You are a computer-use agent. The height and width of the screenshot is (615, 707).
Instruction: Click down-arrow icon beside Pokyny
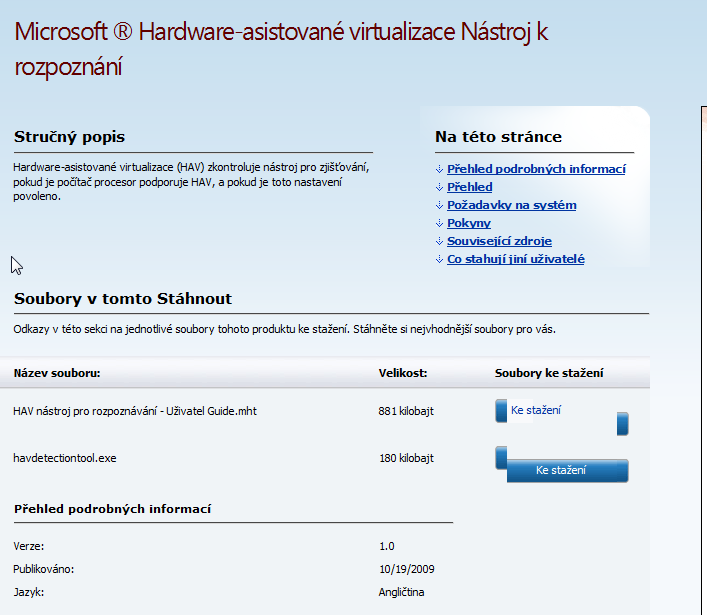pos(440,224)
